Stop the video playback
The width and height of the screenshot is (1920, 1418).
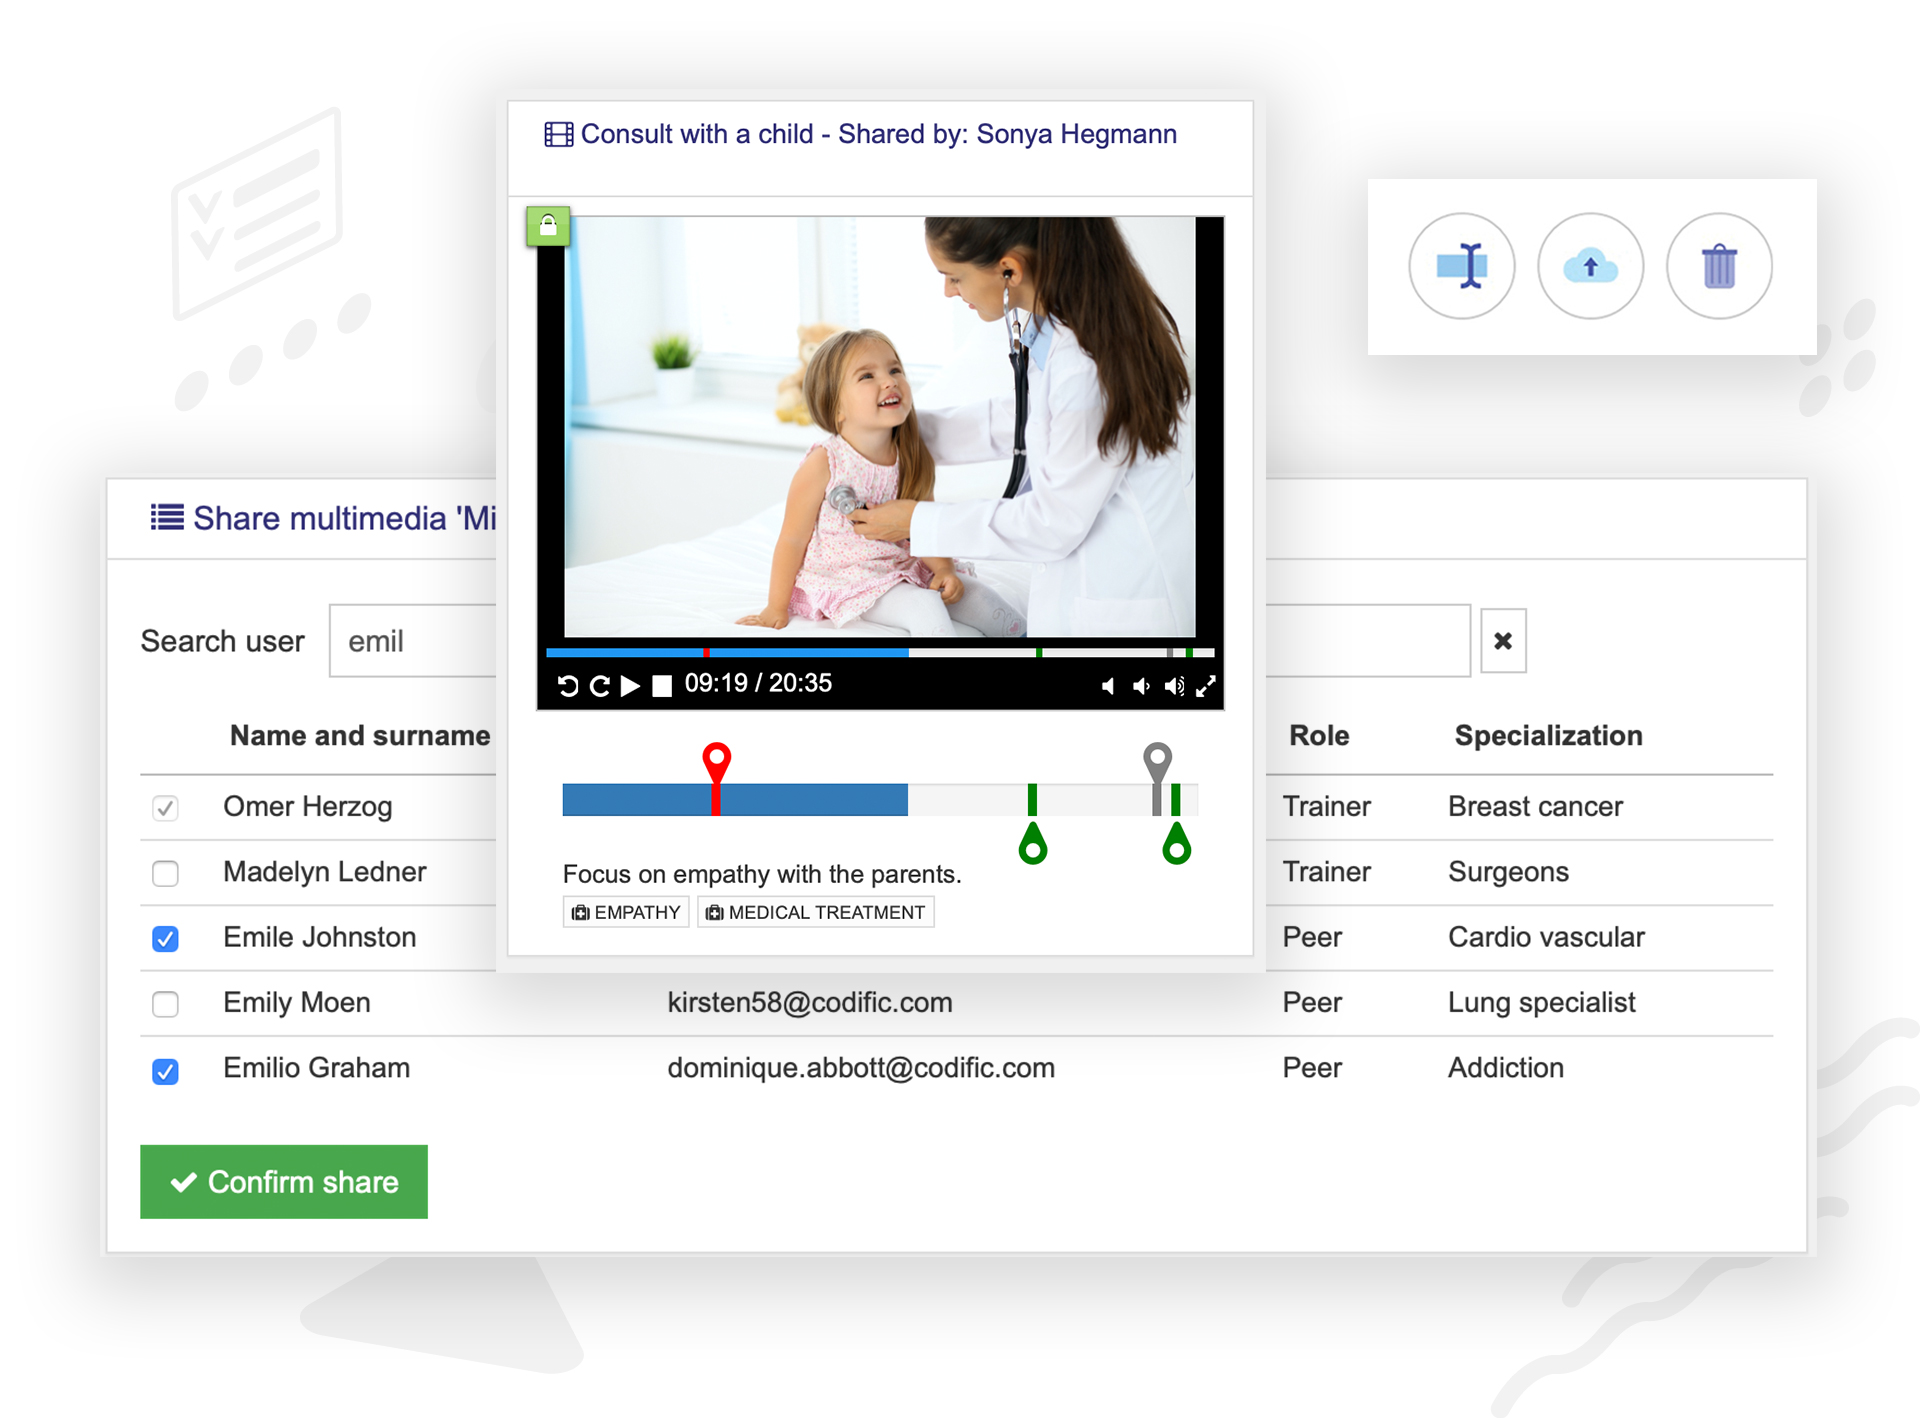tap(662, 686)
